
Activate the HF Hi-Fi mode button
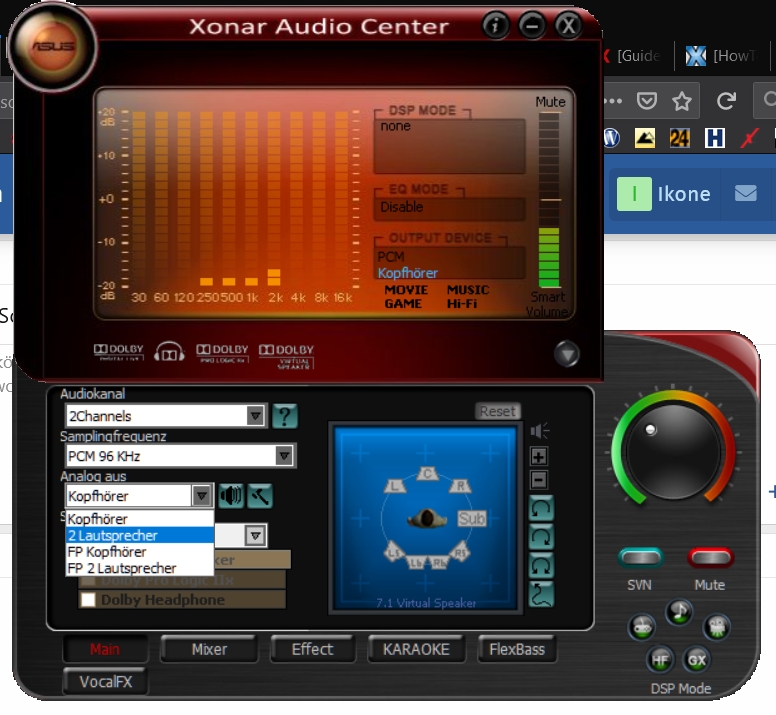pos(660,660)
